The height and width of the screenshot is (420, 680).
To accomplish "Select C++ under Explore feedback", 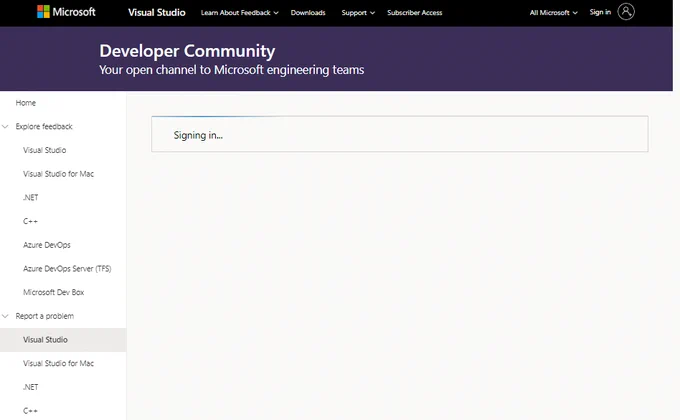I will (x=30, y=221).
